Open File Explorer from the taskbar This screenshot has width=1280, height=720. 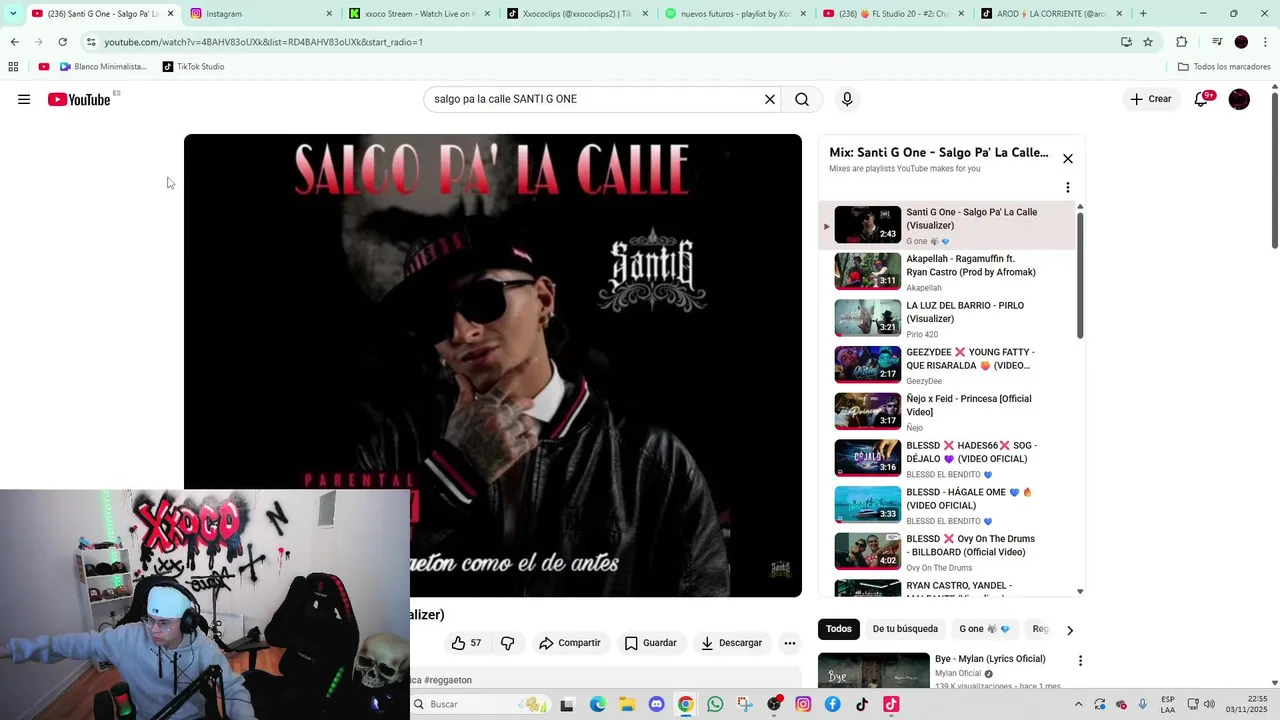[627, 704]
